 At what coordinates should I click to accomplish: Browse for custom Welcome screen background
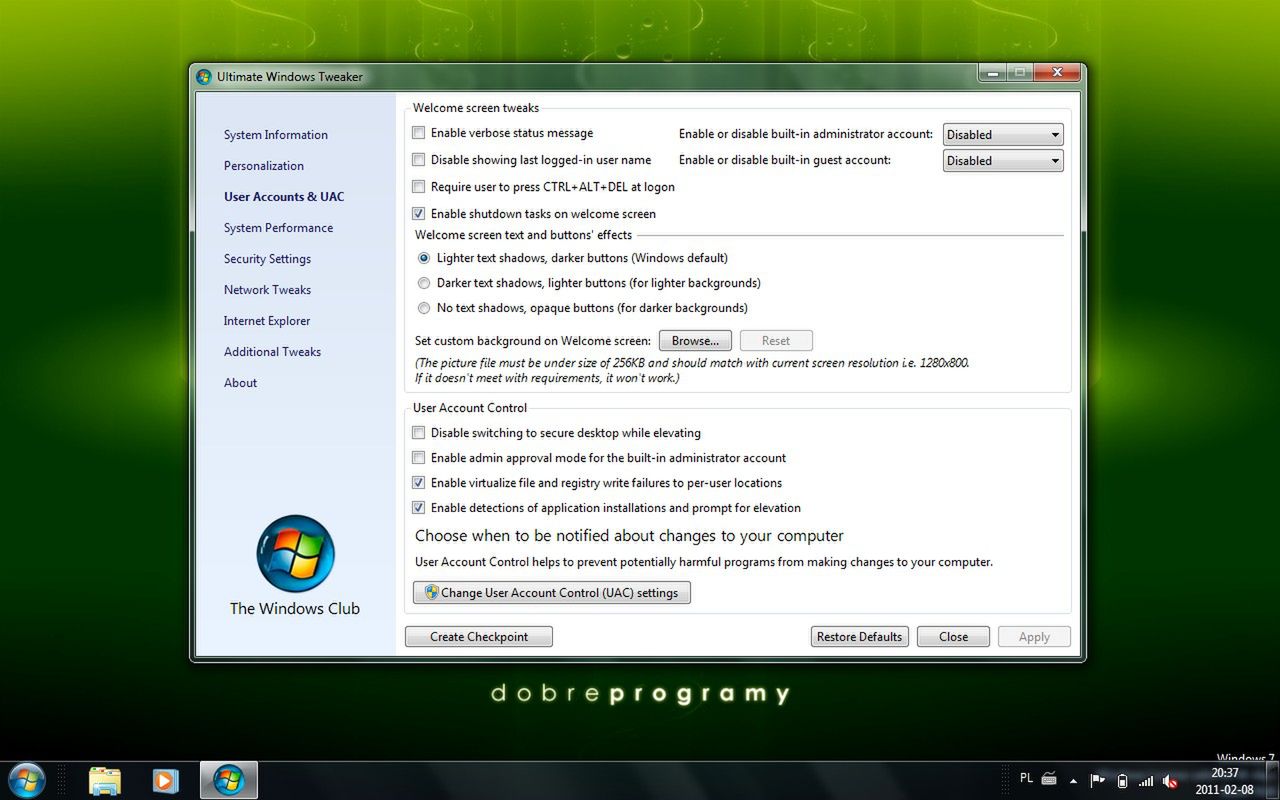pos(694,340)
